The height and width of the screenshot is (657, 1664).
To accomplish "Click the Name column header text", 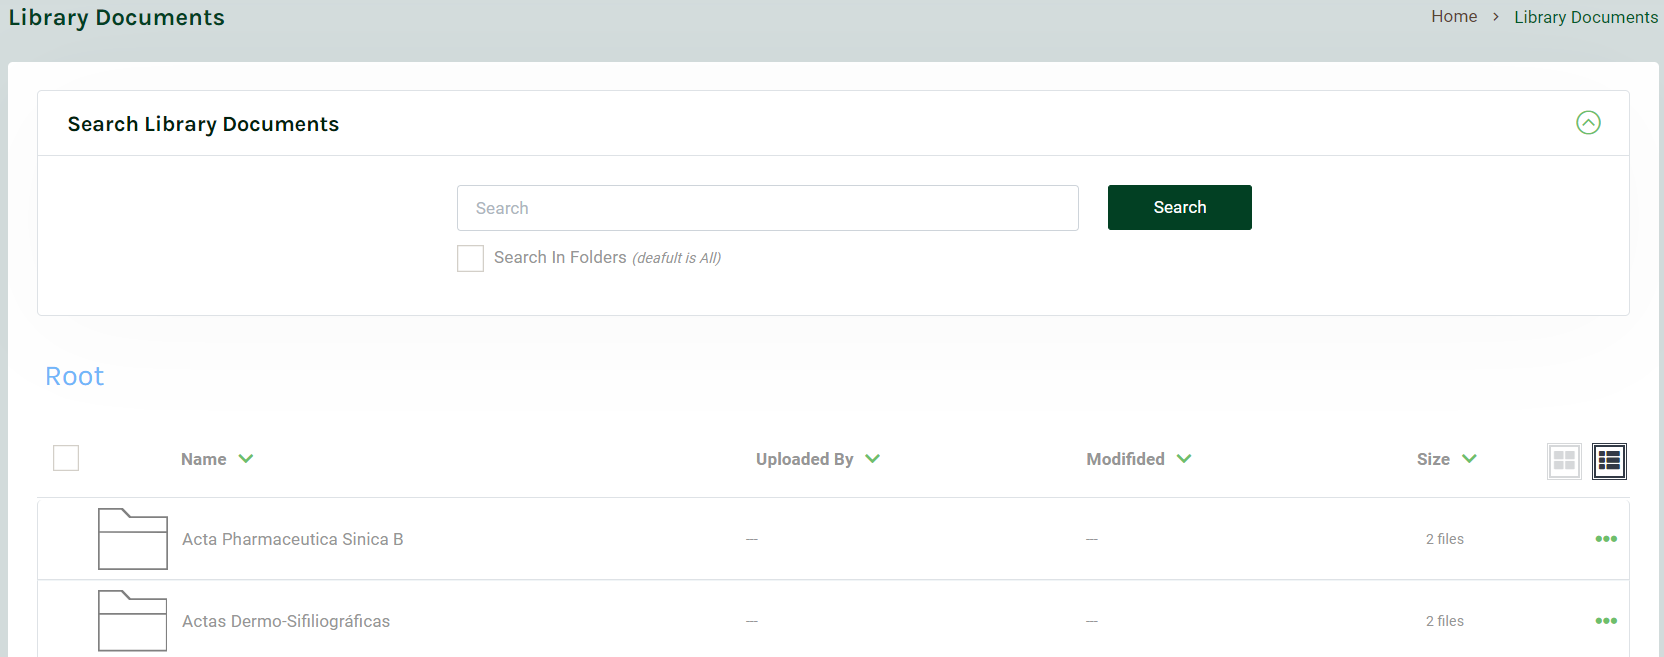I will pos(204,459).
